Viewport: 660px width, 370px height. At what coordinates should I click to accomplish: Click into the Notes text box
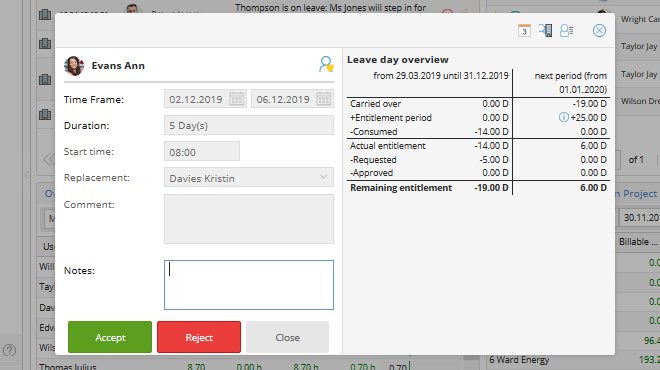(x=249, y=285)
